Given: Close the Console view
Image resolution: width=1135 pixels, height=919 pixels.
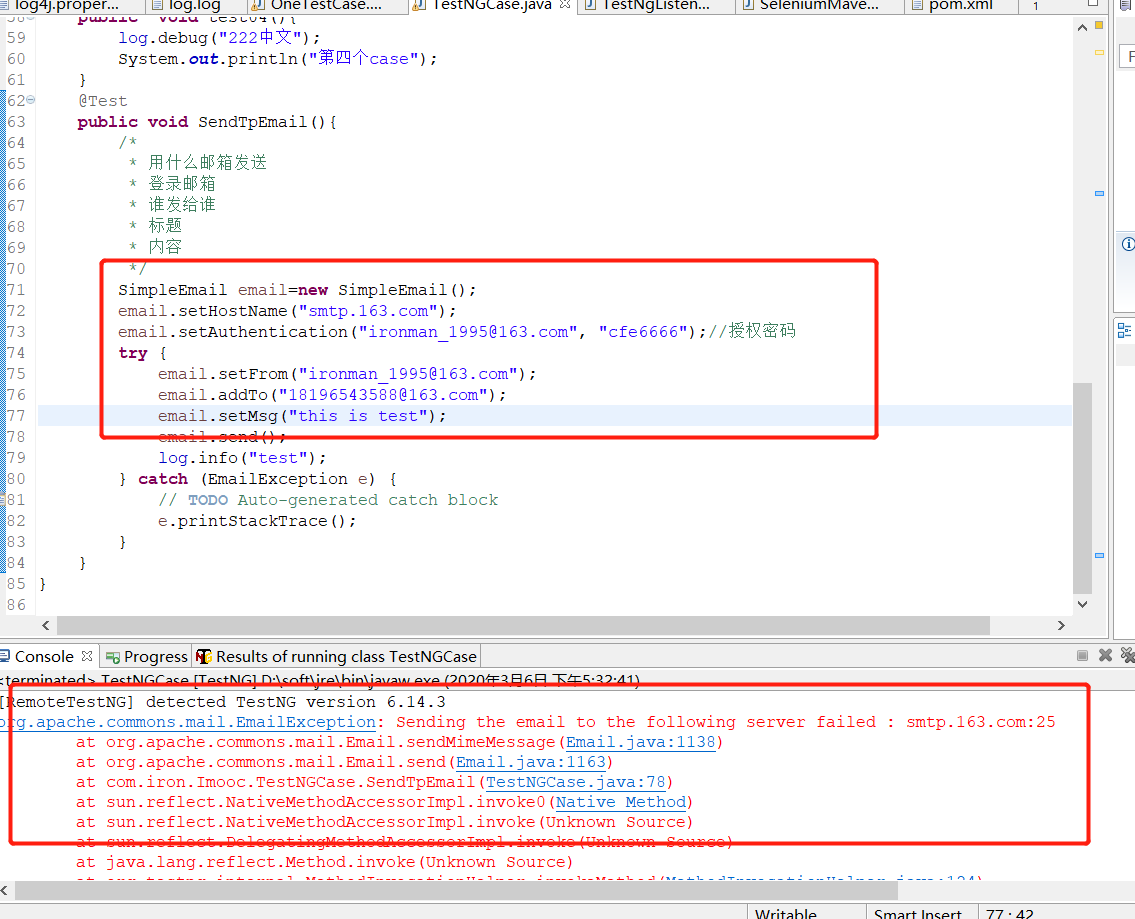Looking at the screenshot, I should tap(87, 656).
